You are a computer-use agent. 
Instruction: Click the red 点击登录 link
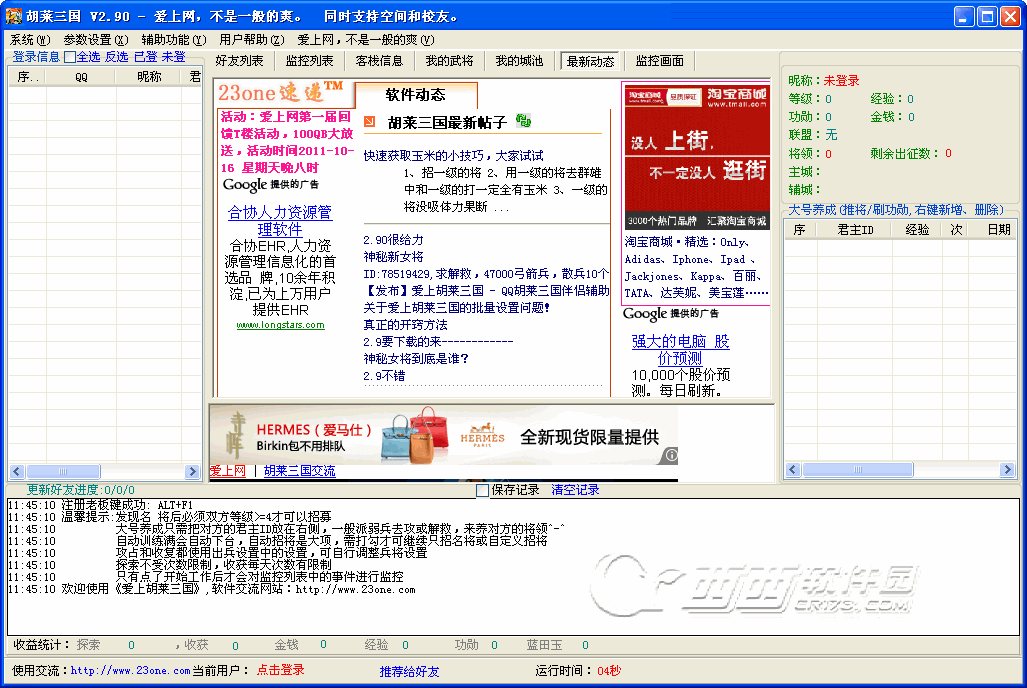280,670
